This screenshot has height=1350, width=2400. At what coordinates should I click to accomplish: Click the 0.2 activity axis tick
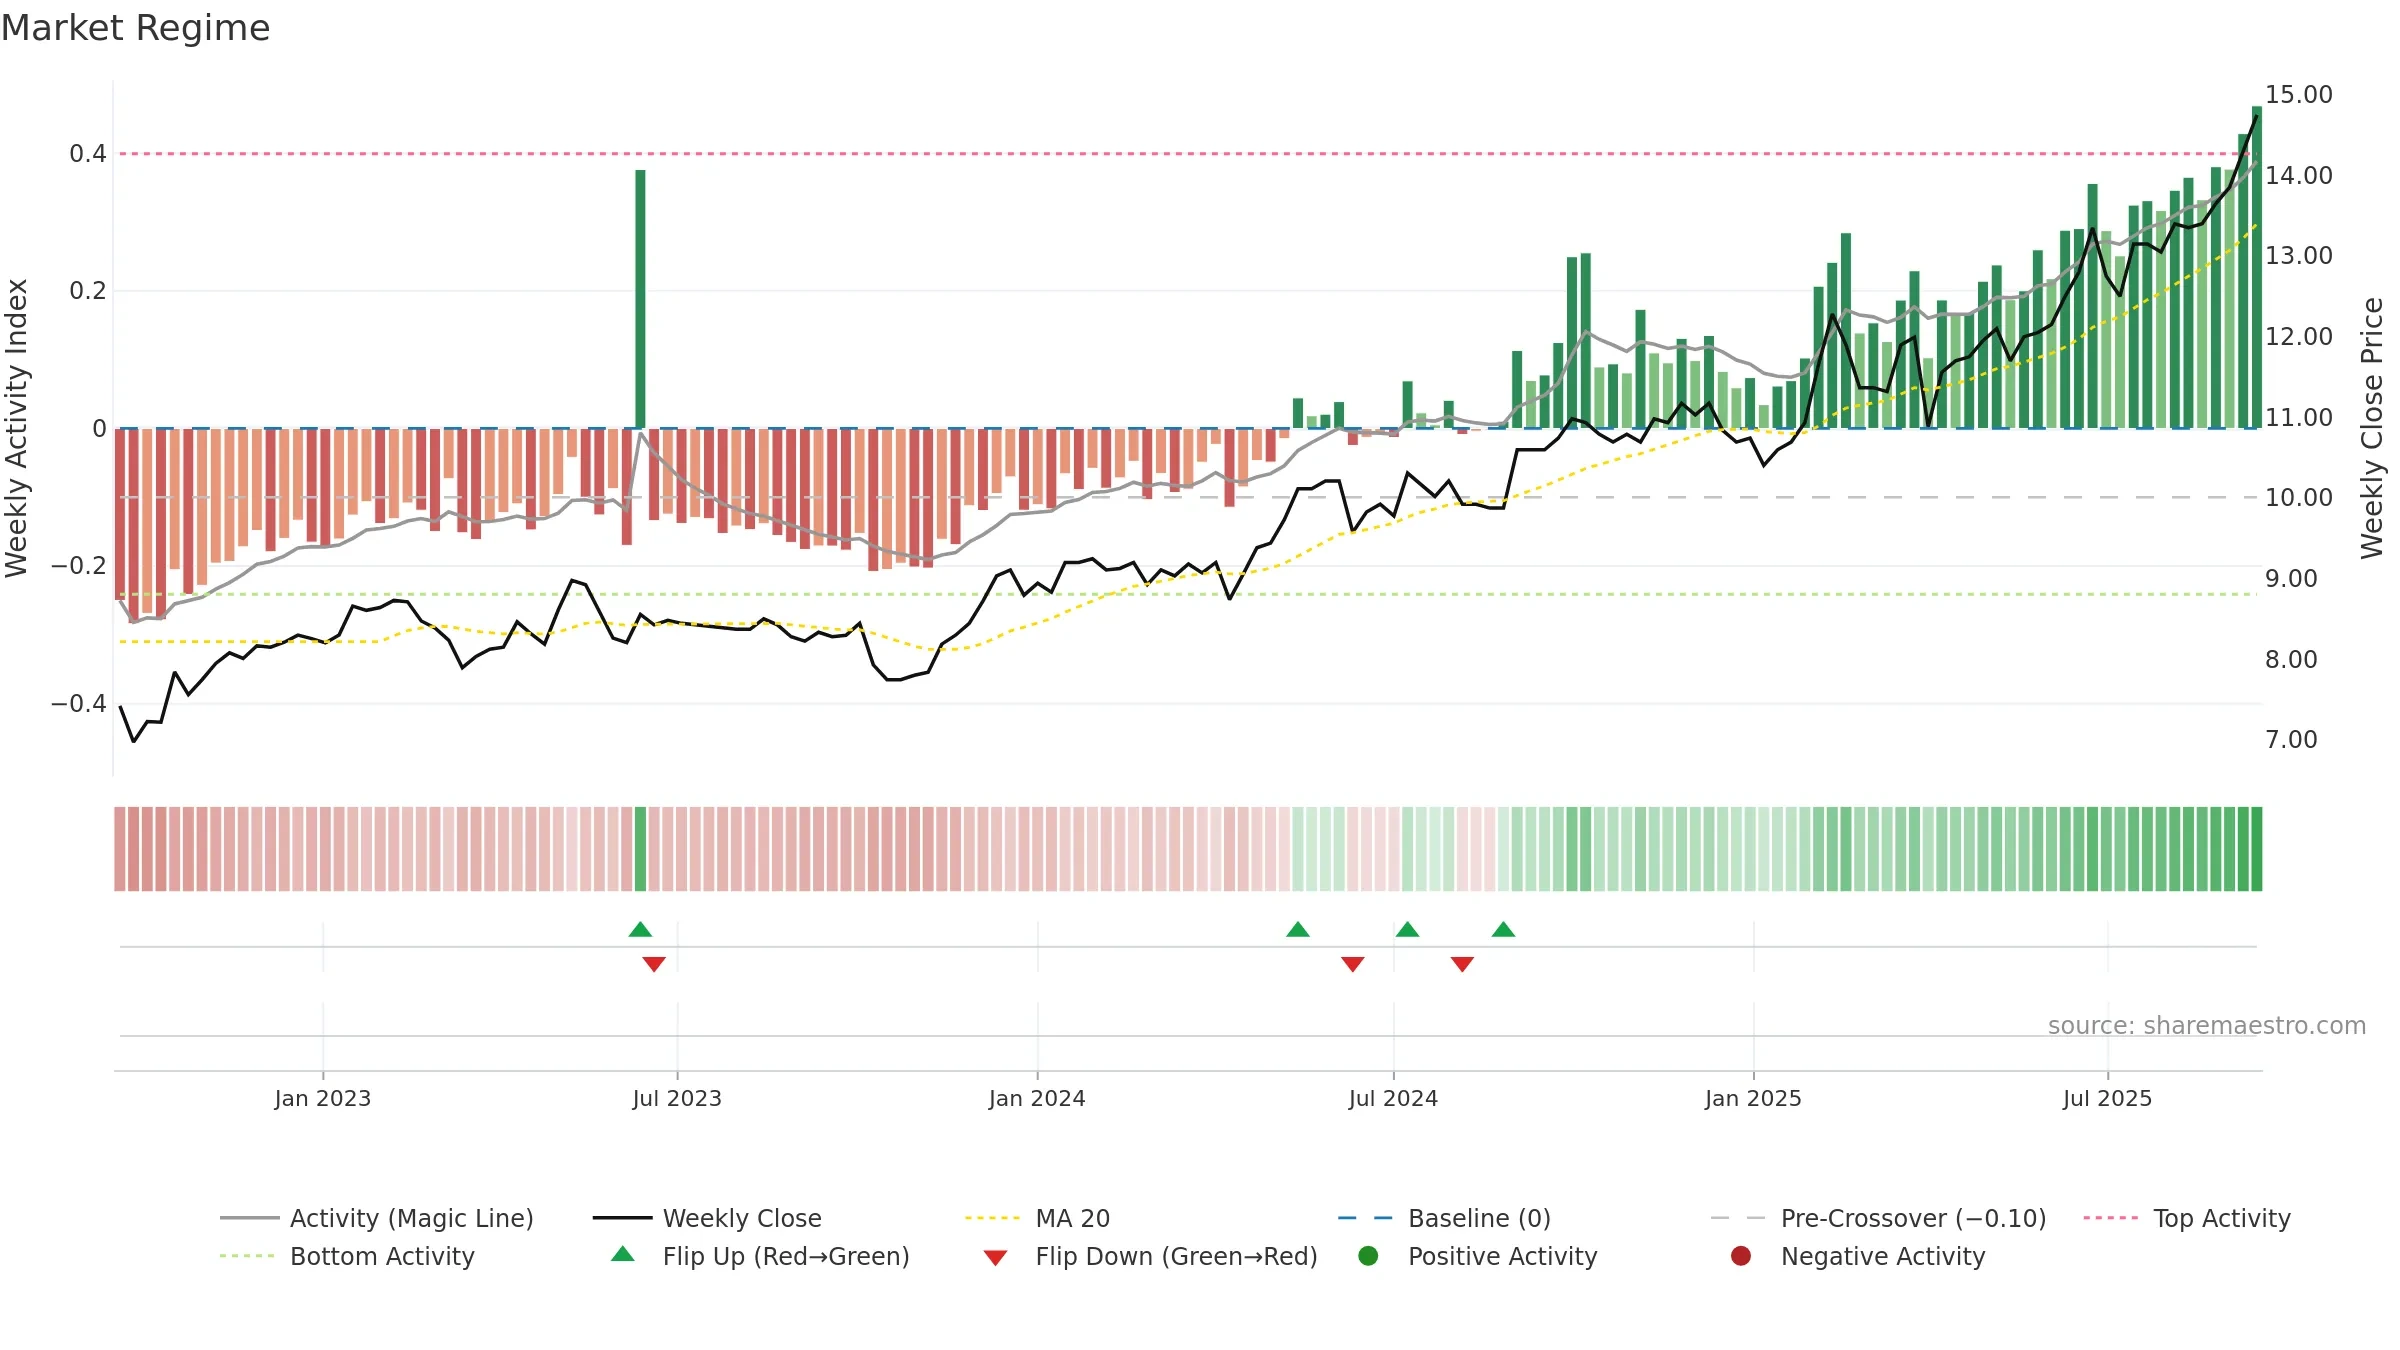tap(88, 291)
